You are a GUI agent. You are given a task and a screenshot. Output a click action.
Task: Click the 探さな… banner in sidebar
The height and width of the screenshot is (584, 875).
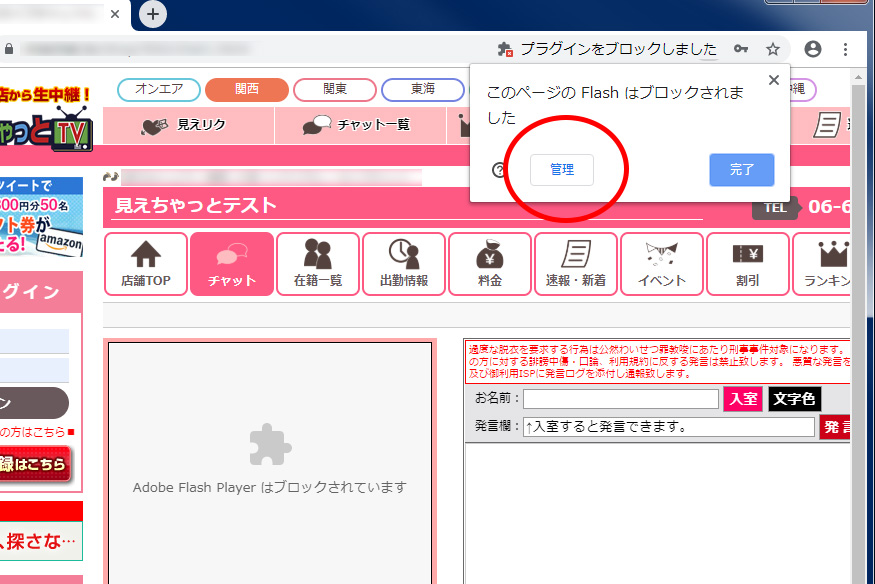[x=41, y=541]
